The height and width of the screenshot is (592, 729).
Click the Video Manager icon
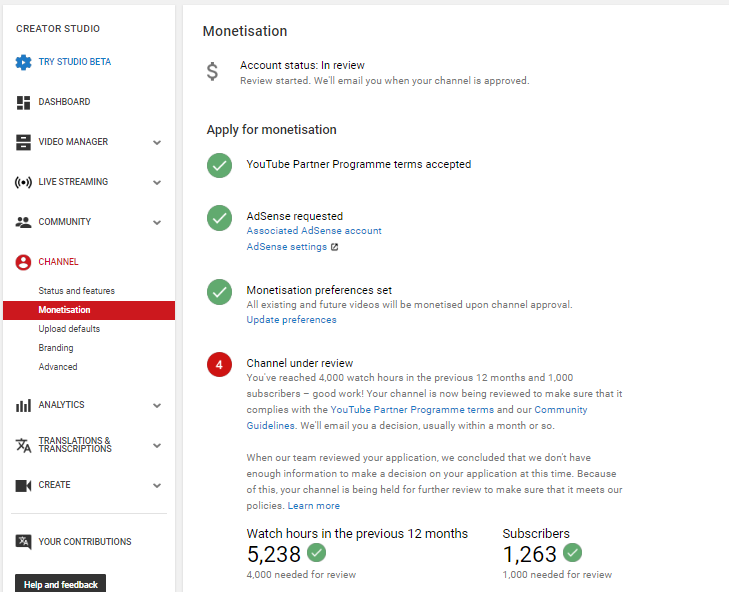pyautogui.click(x=23, y=142)
